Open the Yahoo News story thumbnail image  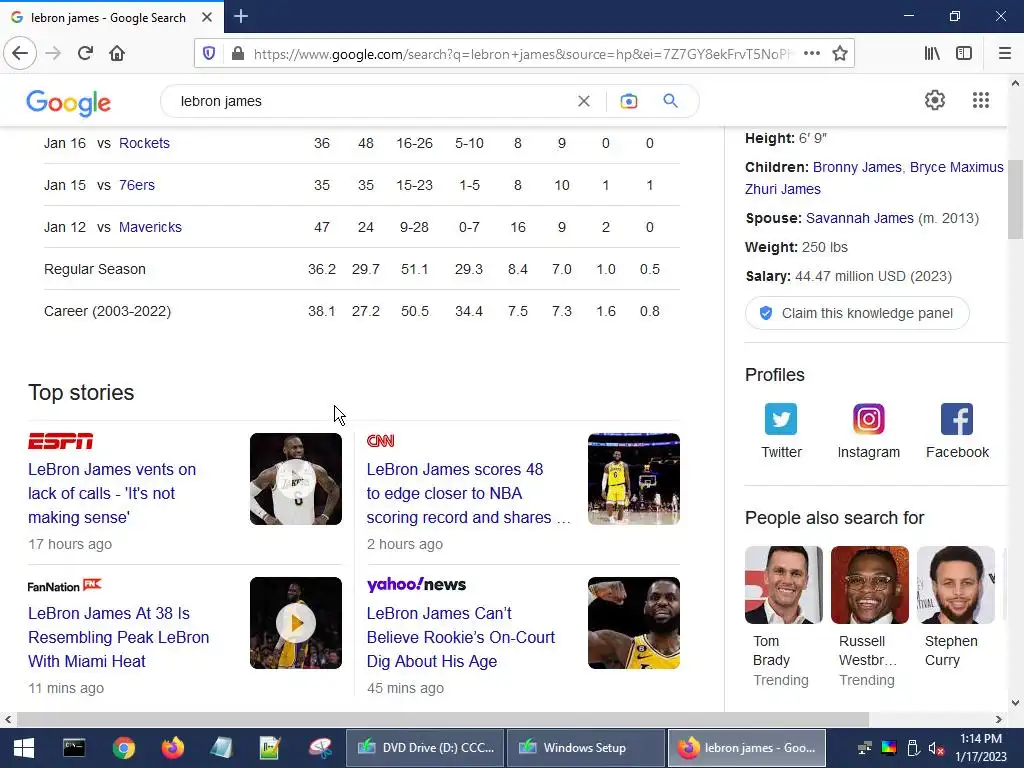click(x=633, y=623)
